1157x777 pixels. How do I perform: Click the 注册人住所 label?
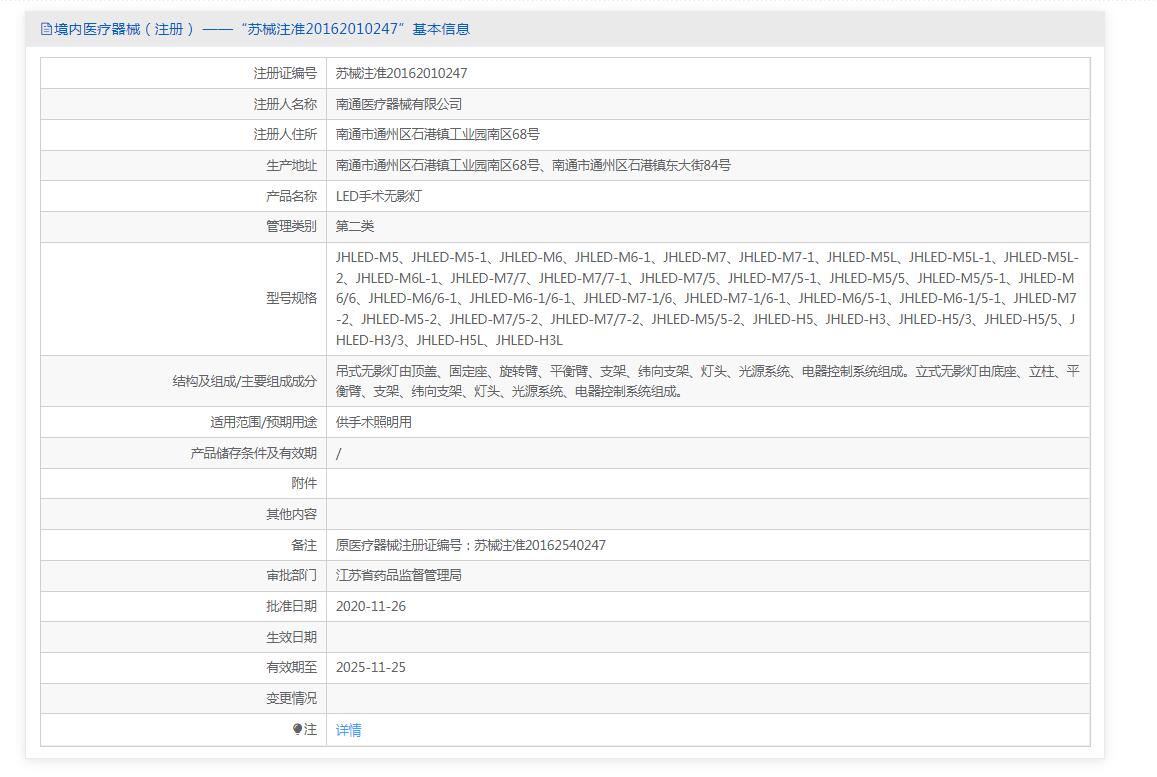[x=285, y=134]
